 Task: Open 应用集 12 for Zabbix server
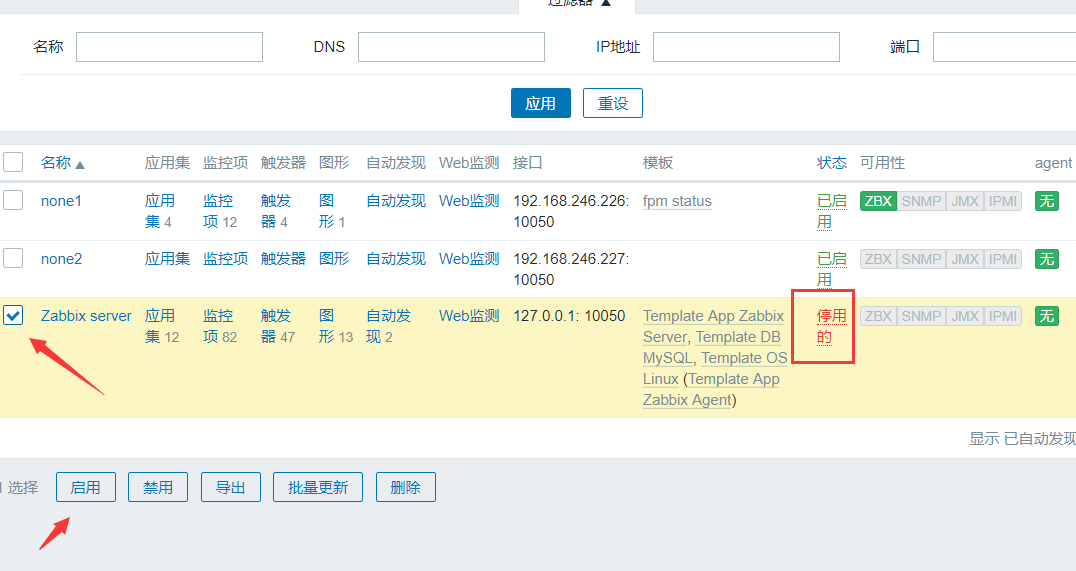pyautogui.click(x=162, y=326)
